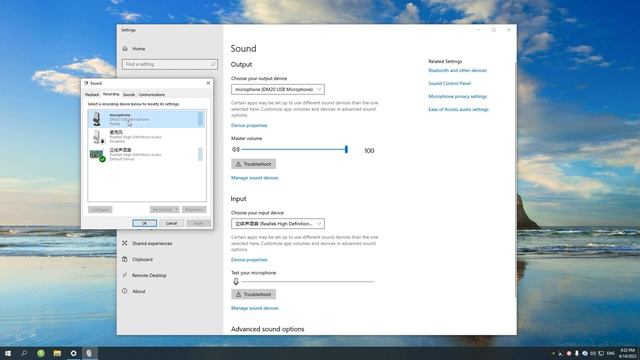The height and width of the screenshot is (360, 640).
Task: Open the green app on taskbar
Action: pos(41,353)
